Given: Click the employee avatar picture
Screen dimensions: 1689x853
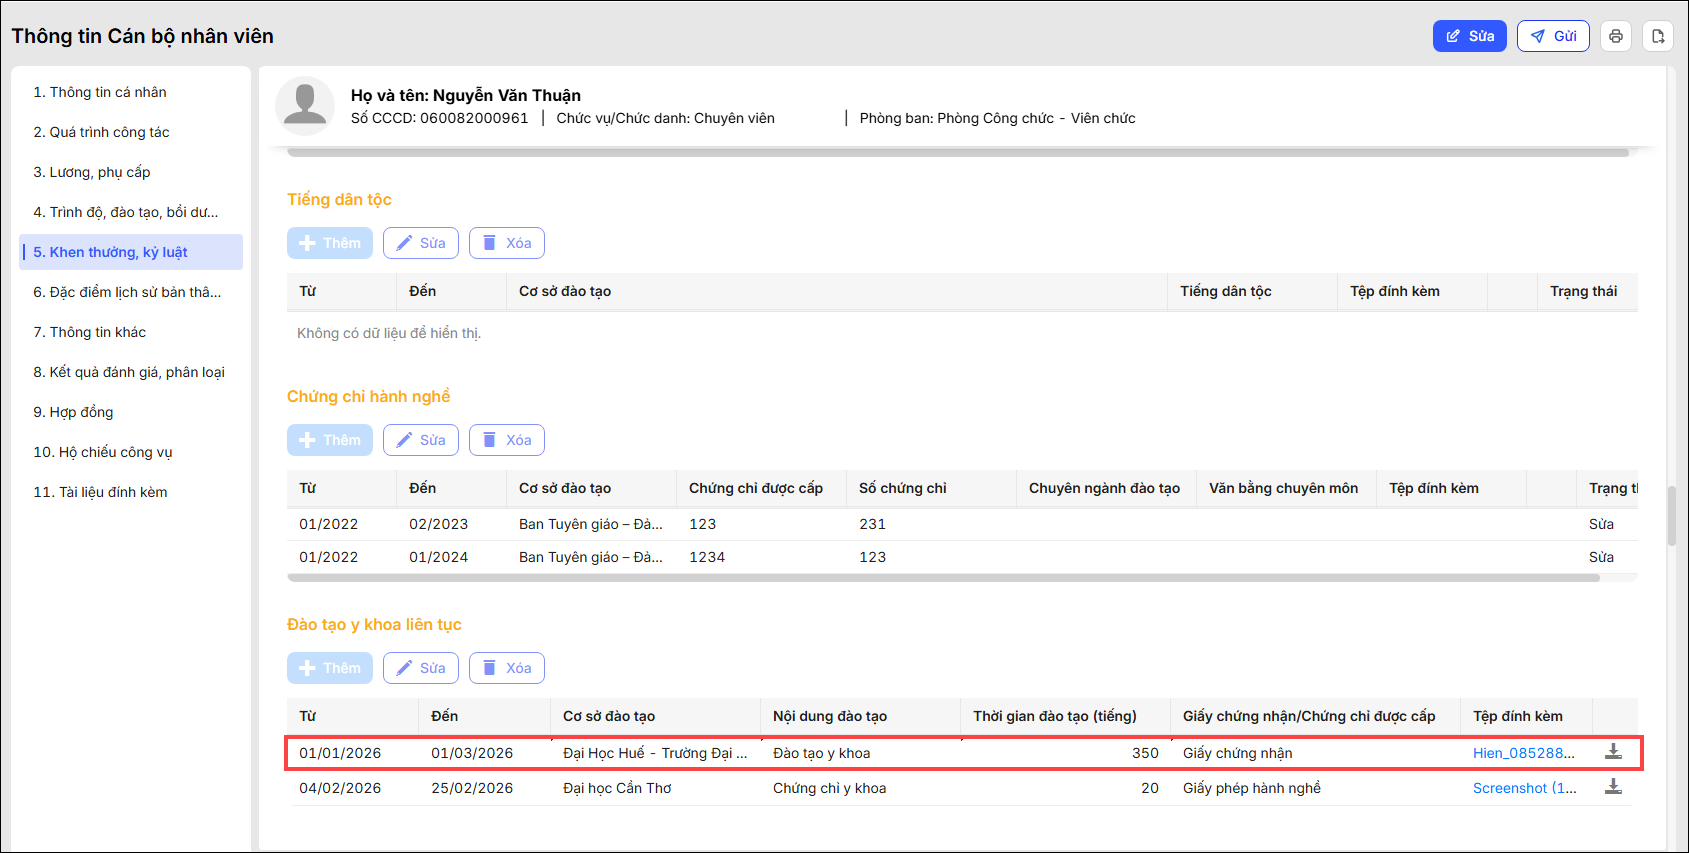Looking at the screenshot, I should [x=305, y=106].
